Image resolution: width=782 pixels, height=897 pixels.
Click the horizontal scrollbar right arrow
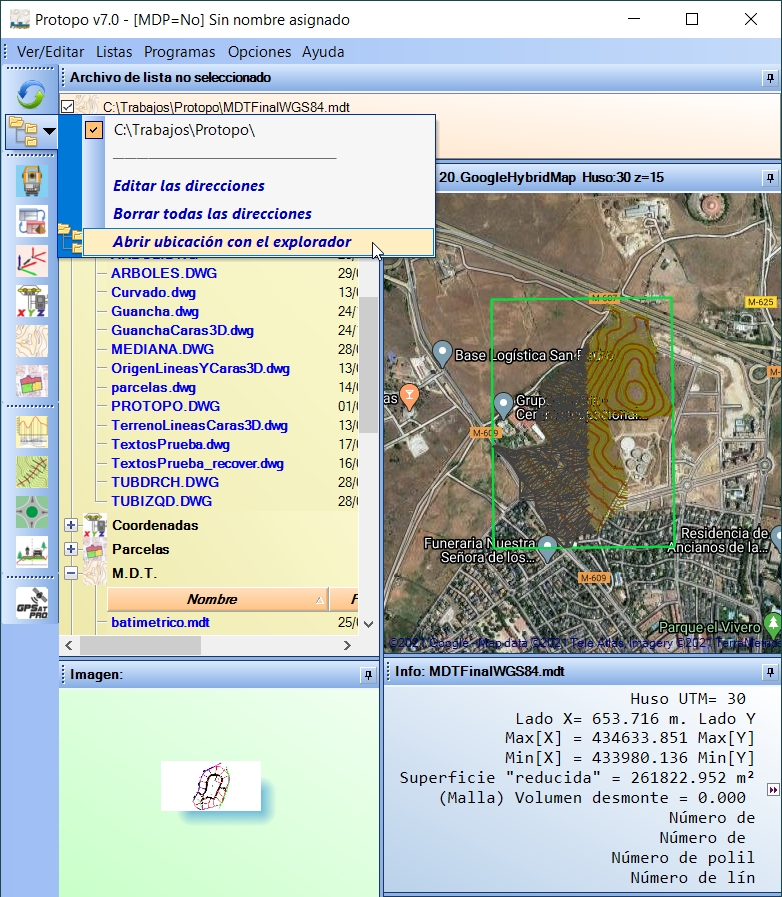click(x=347, y=645)
